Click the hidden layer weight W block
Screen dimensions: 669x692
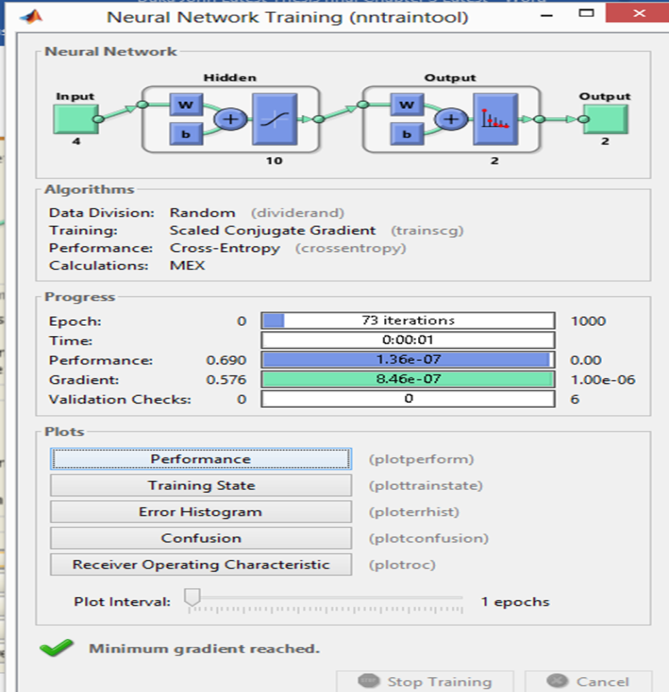click(186, 105)
